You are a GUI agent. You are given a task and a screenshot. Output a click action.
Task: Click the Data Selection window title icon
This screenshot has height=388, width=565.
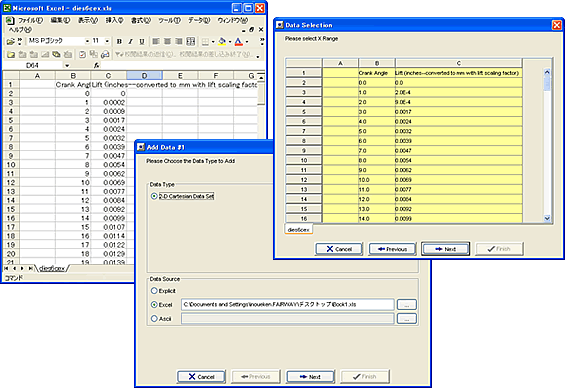pos(280,25)
